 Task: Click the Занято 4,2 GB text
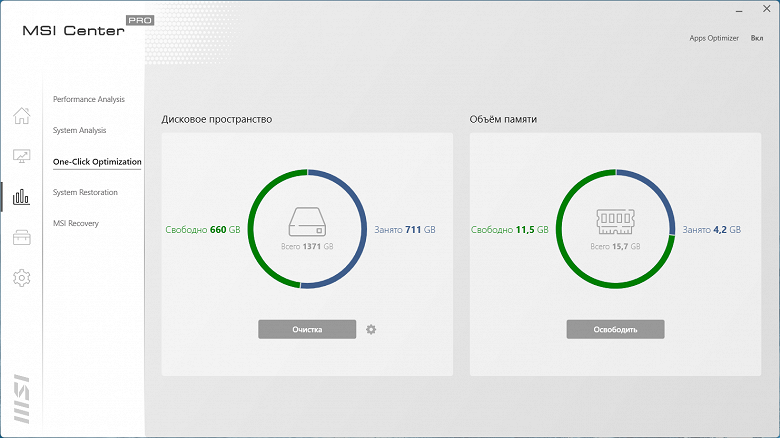click(x=711, y=229)
